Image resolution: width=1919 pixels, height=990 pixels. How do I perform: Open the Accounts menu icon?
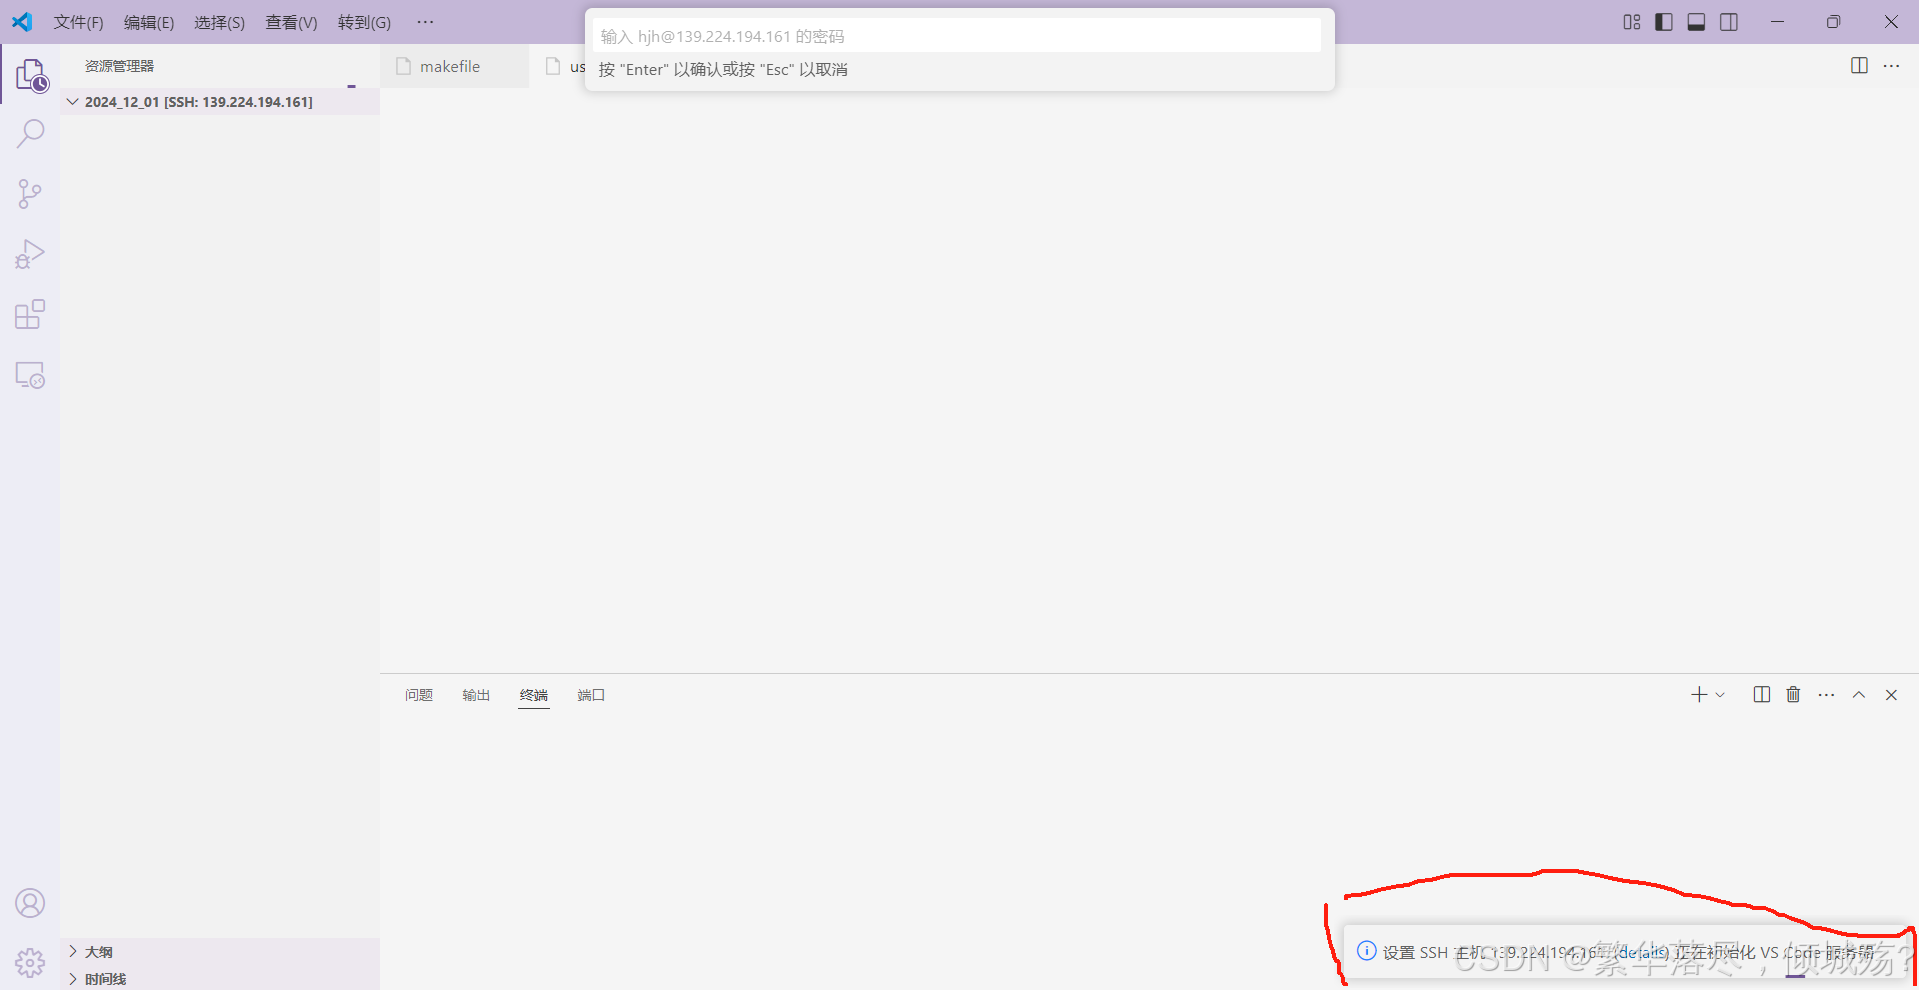pyautogui.click(x=30, y=903)
